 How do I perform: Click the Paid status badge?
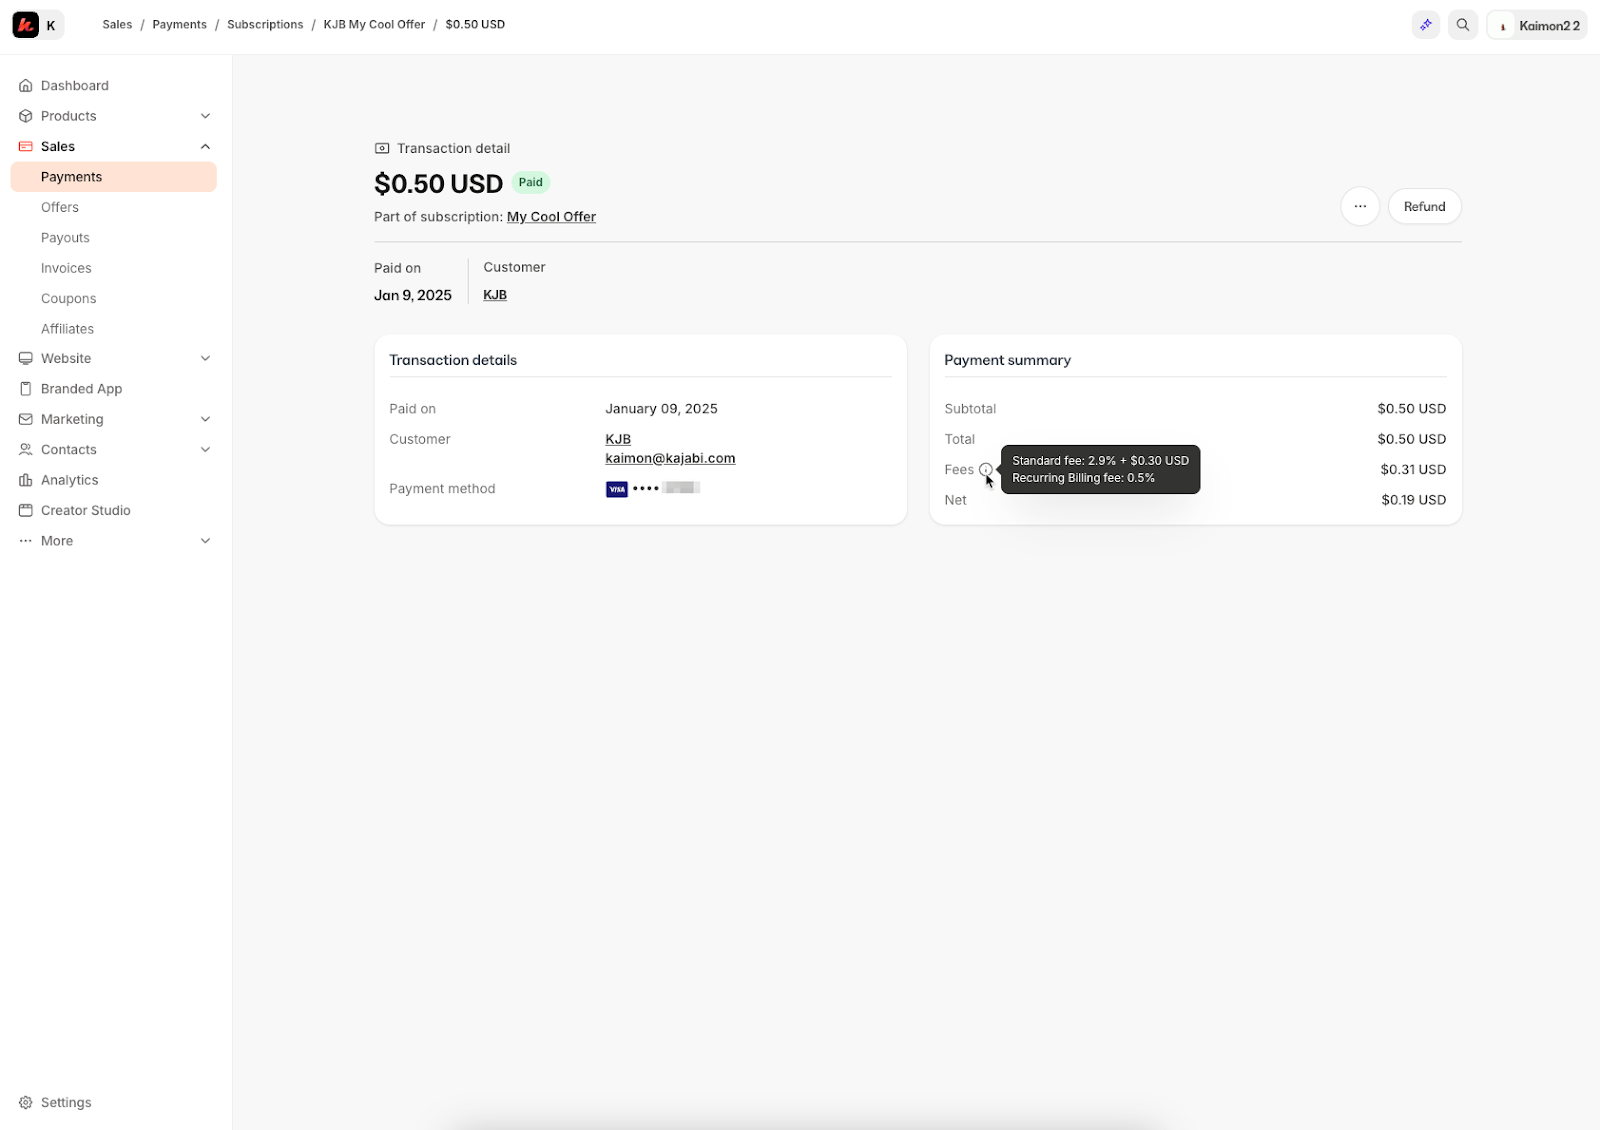coord(531,182)
